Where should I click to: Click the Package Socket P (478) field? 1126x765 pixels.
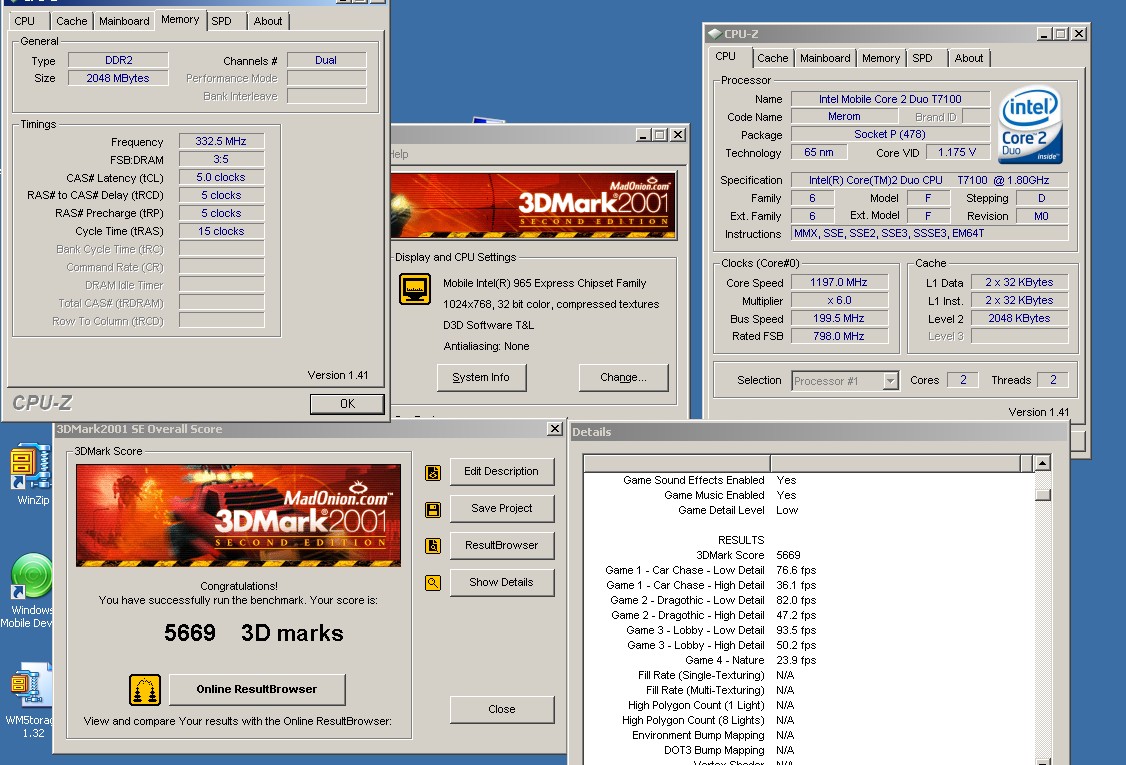coord(890,134)
